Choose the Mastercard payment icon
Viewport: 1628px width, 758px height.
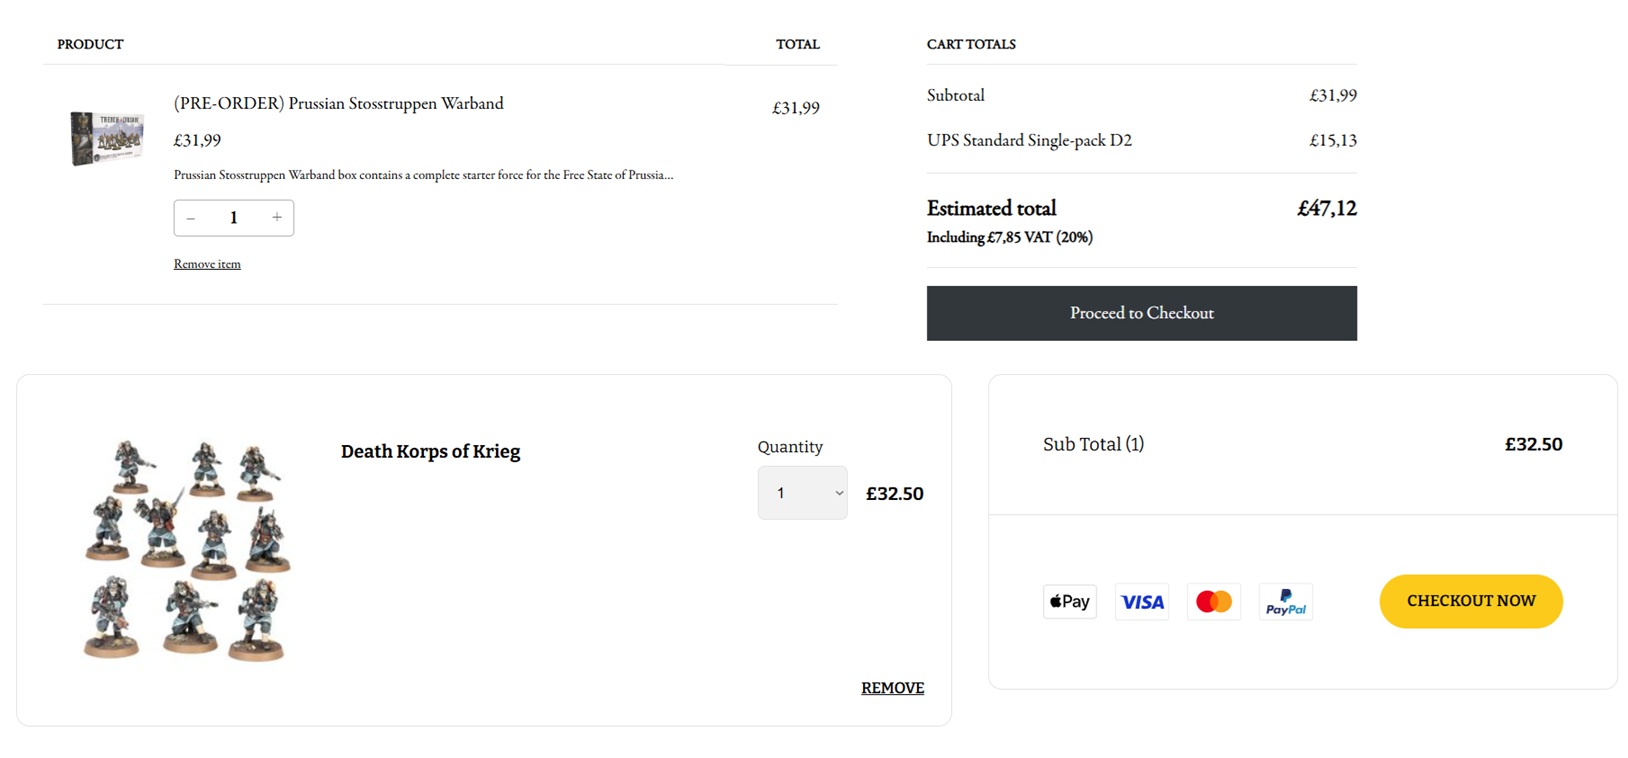pos(1214,602)
